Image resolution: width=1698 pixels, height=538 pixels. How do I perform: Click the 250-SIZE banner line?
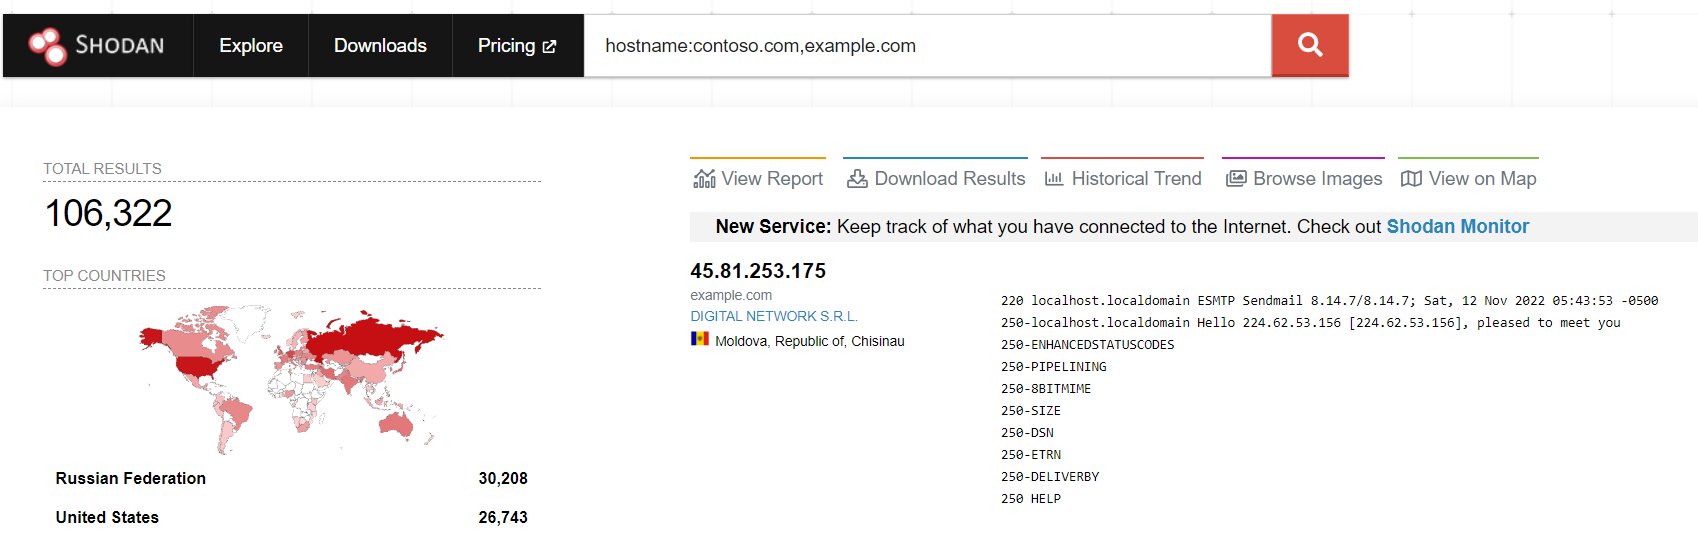click(1031, 411)
